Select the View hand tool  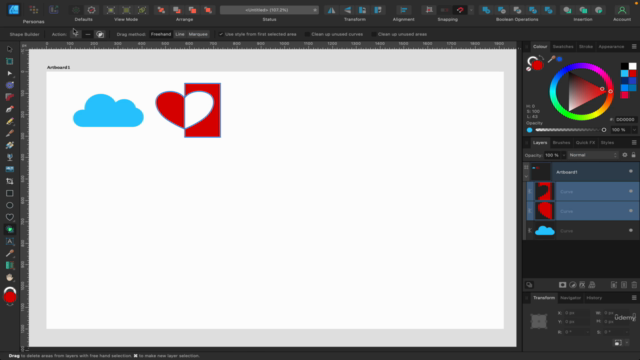[x=9, y=278]
